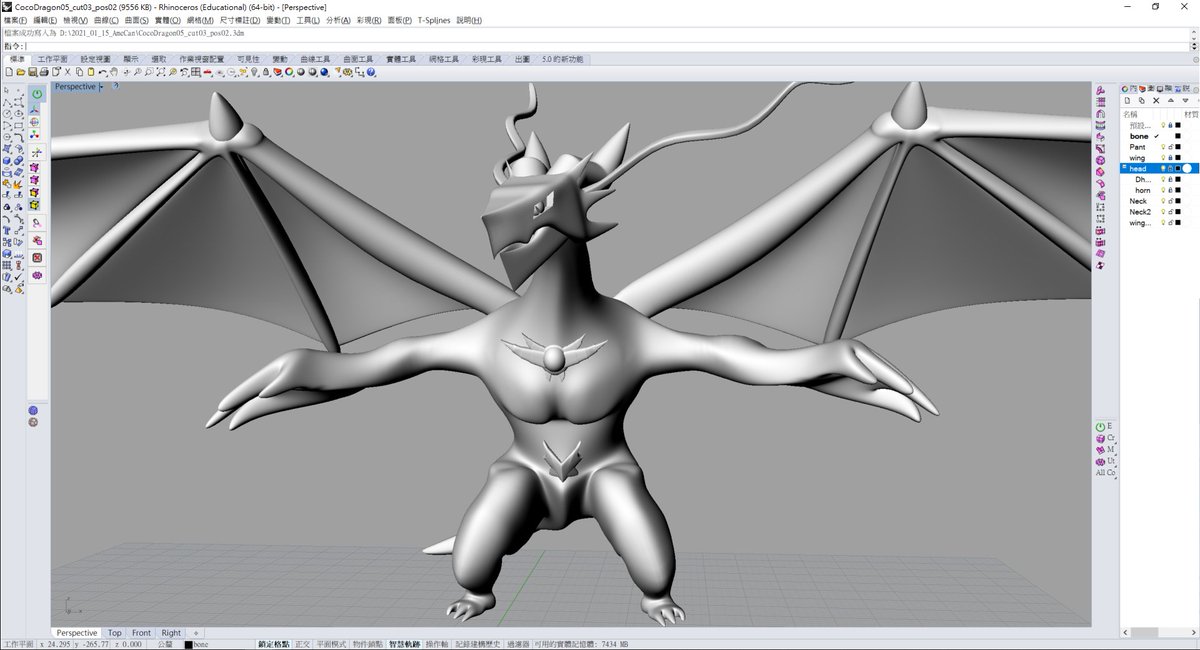The height and width of the screenshot is (650, 1200).
Task: Open the 檔案(F) File menu
Action: coord(15,20)
